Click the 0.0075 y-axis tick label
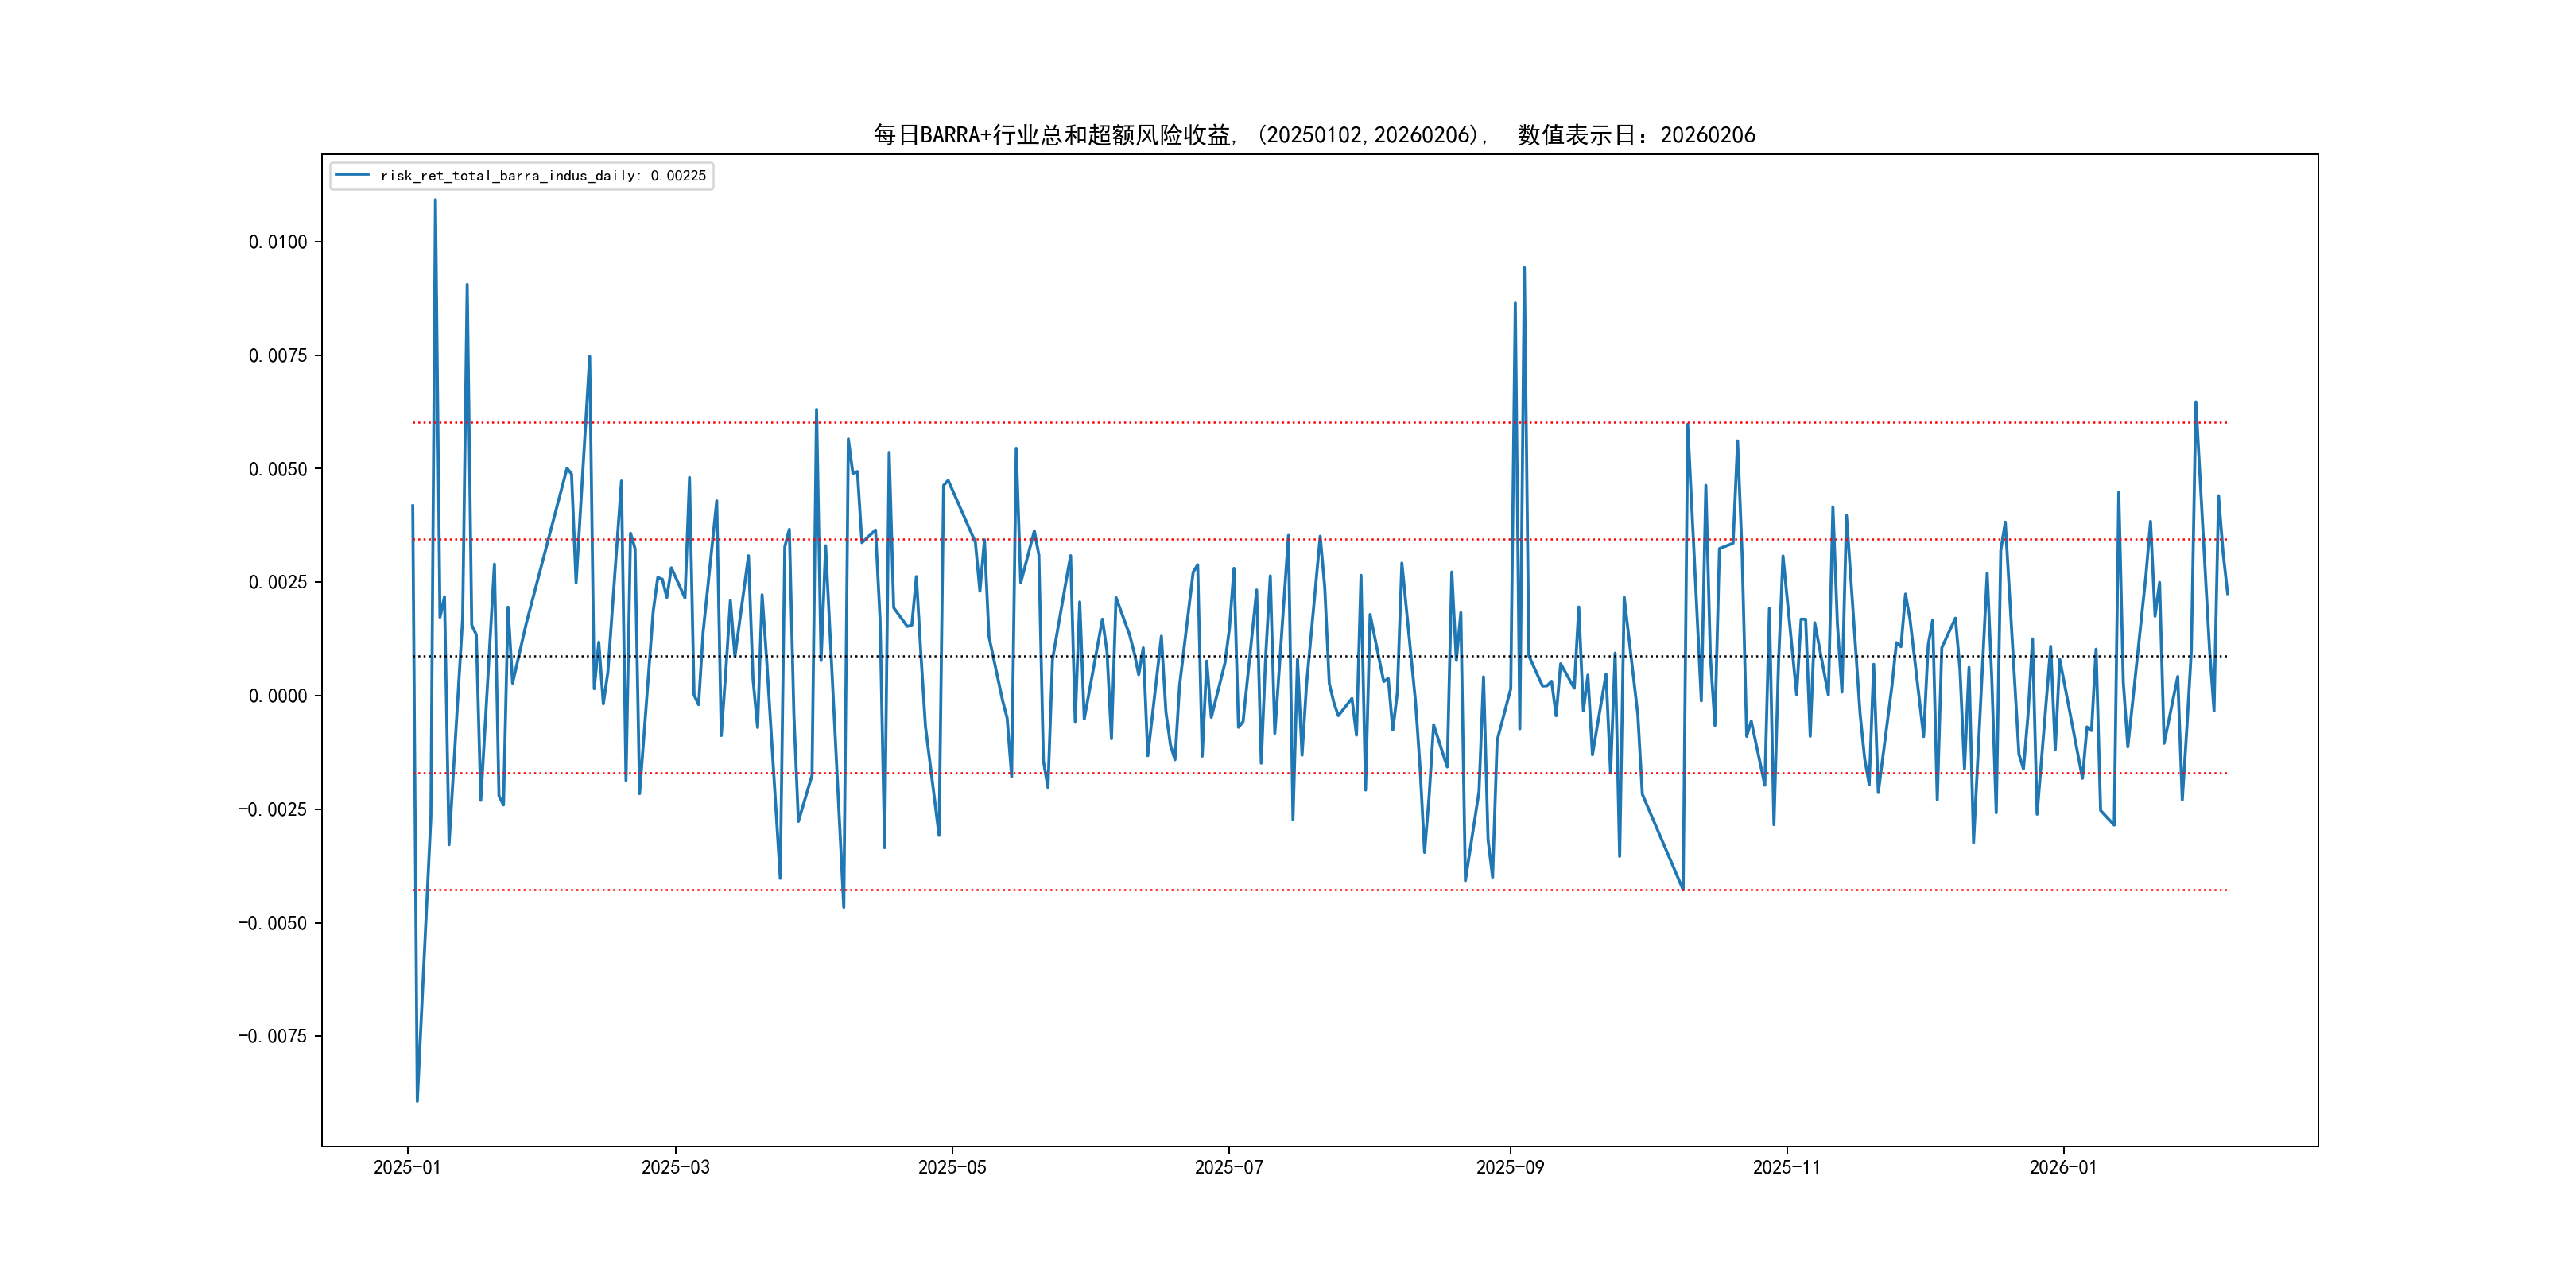The height and width of the screenshot is (1288, 2576). (278, 355)
